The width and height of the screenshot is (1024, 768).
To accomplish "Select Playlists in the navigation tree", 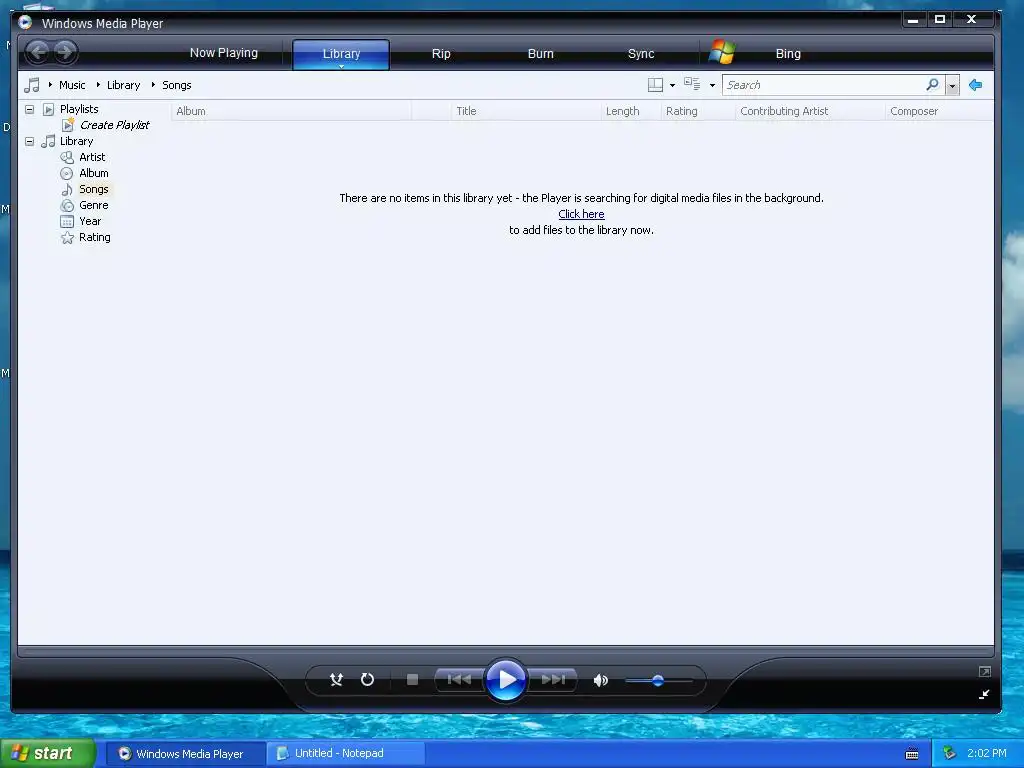I will pos(79,109).
